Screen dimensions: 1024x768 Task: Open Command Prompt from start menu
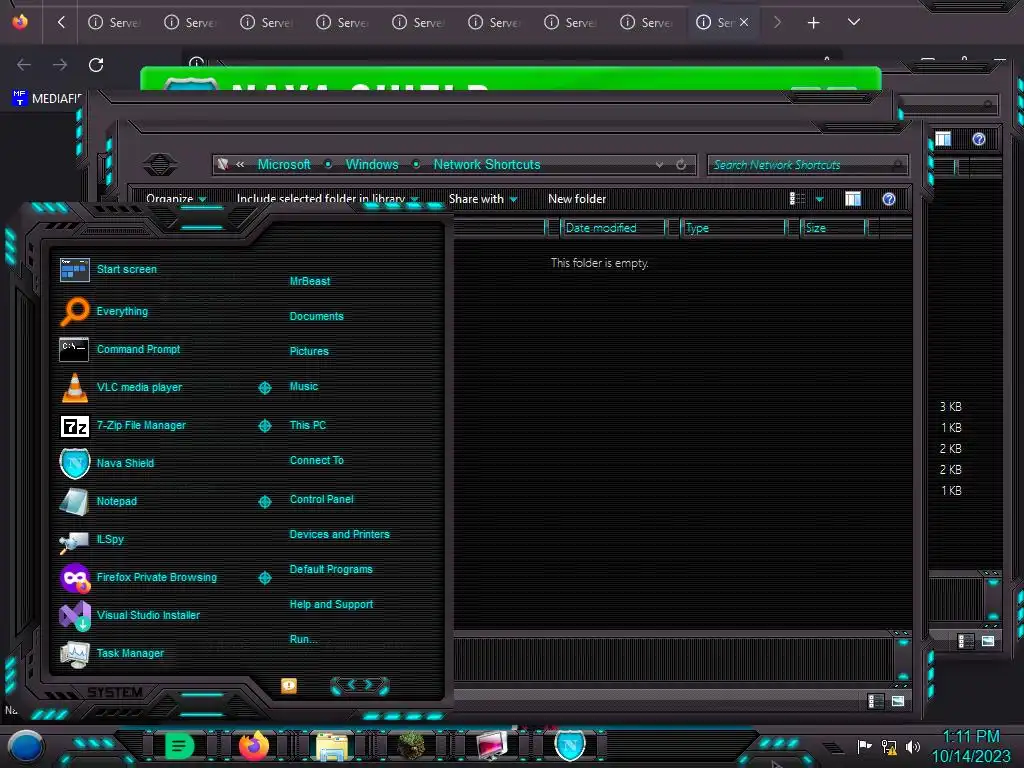pos(120,349)
